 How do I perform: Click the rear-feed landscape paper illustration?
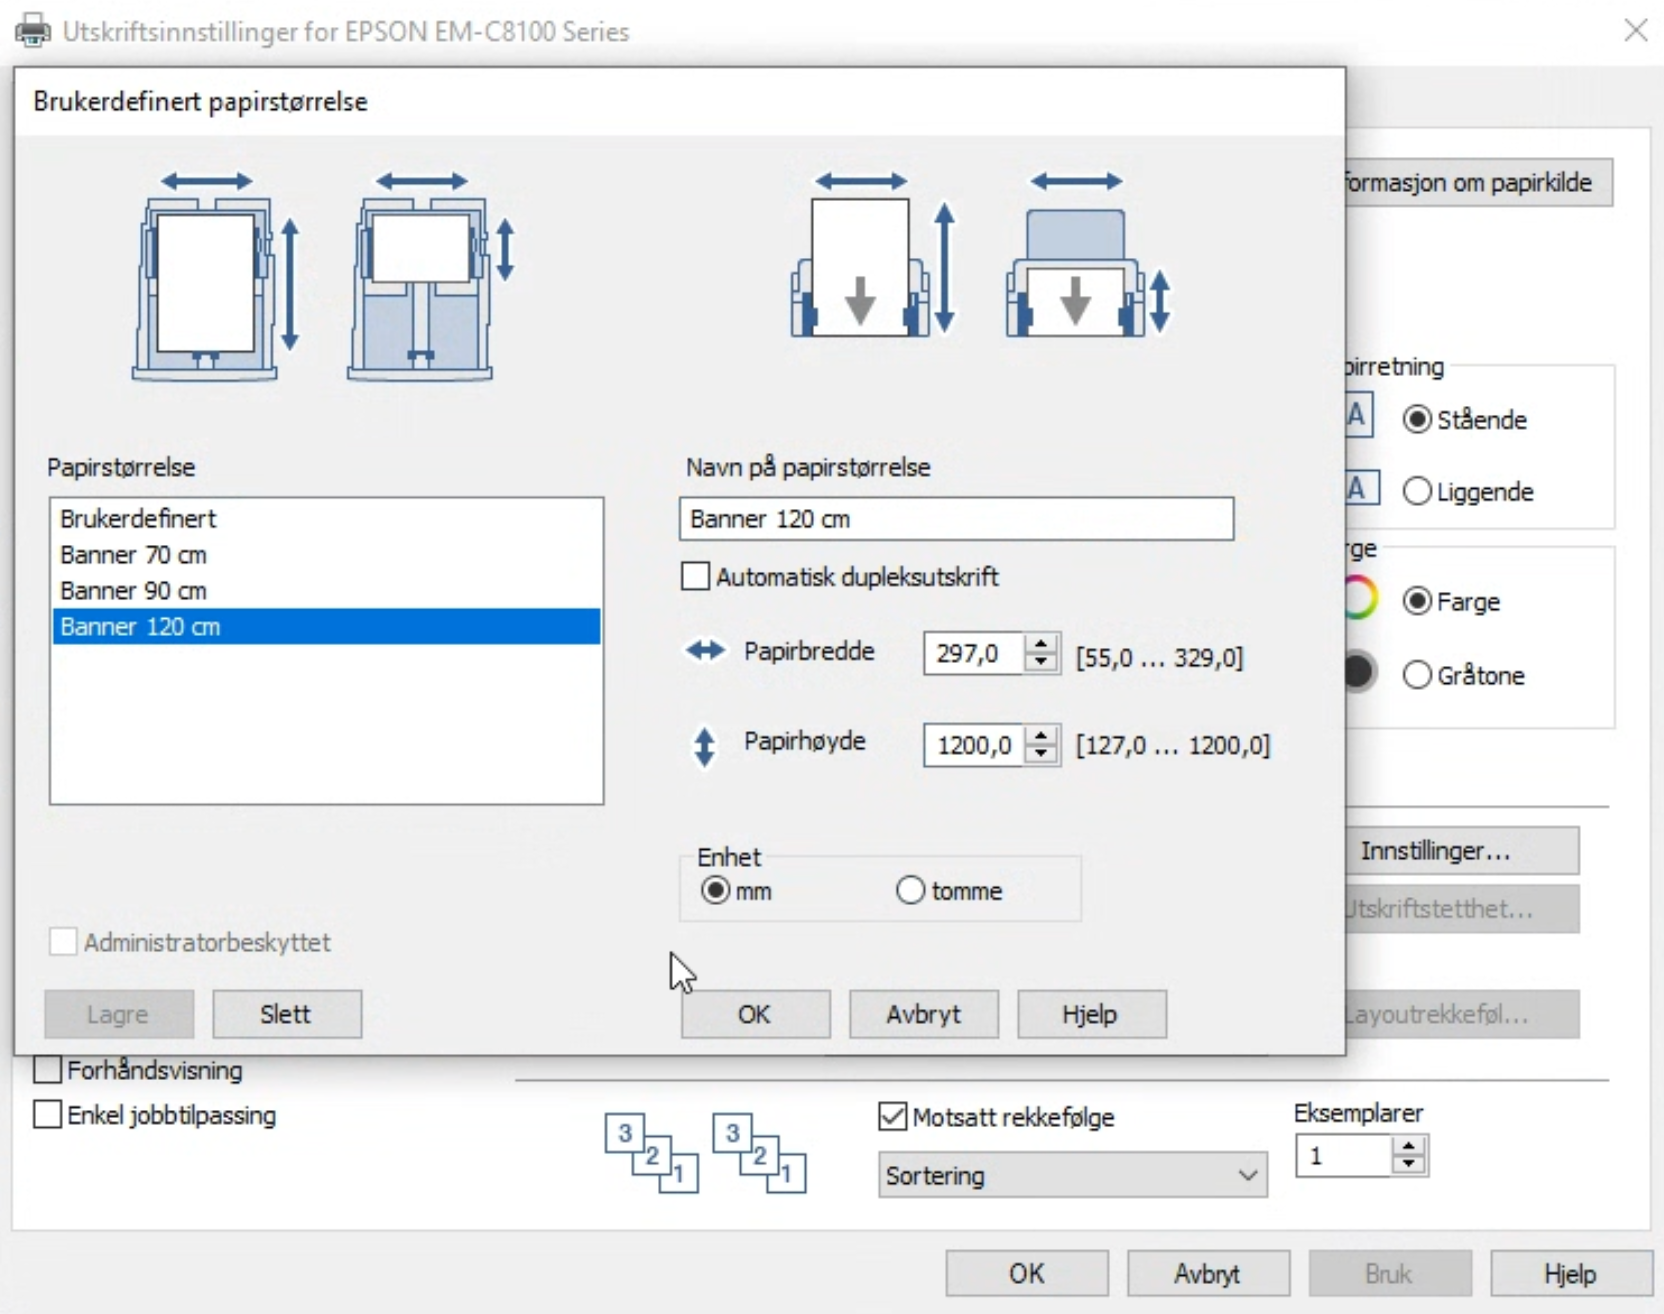[x=1088, y=254]
